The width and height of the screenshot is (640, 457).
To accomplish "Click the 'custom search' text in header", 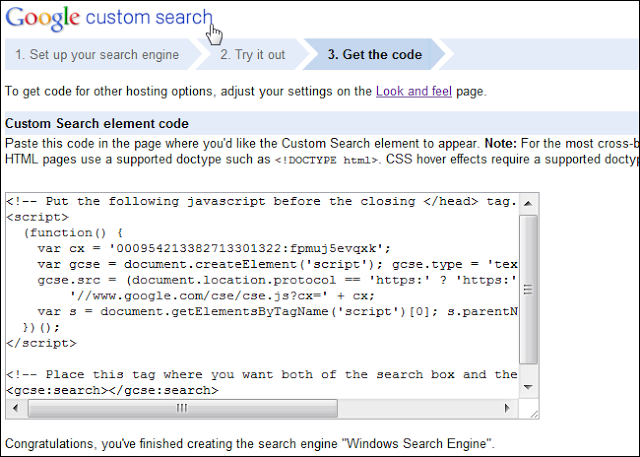I will (150, 18).
